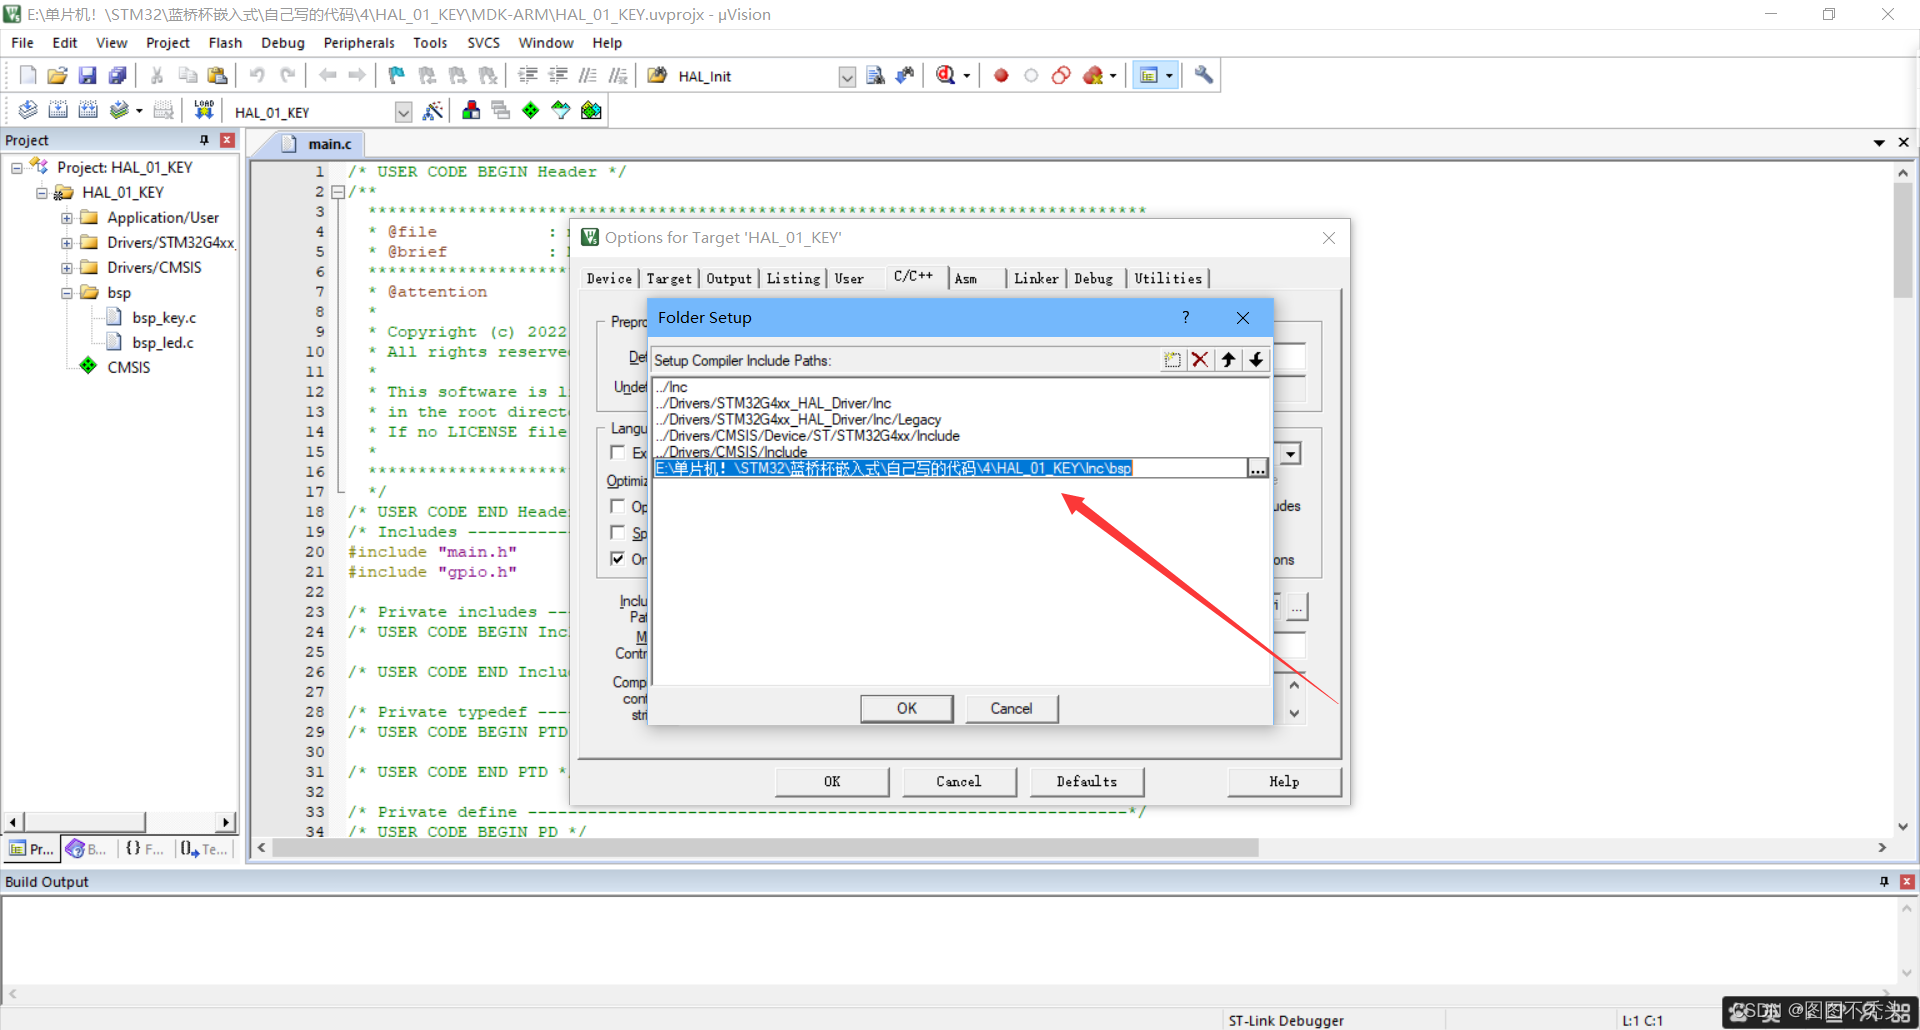
Task: Move include path up with arrow icon
Action: [1228, 360]
